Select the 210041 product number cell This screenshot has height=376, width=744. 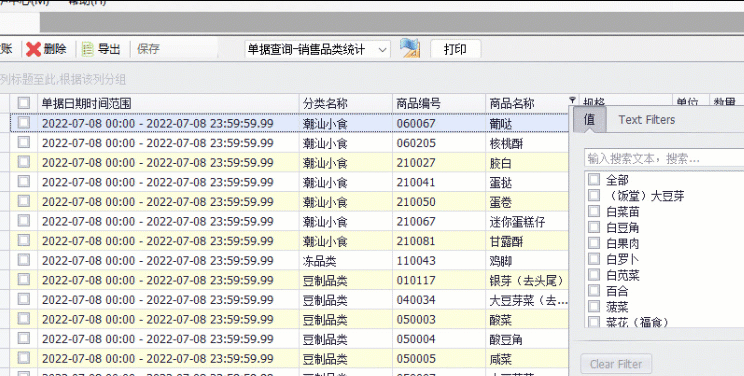coord(439,182)
